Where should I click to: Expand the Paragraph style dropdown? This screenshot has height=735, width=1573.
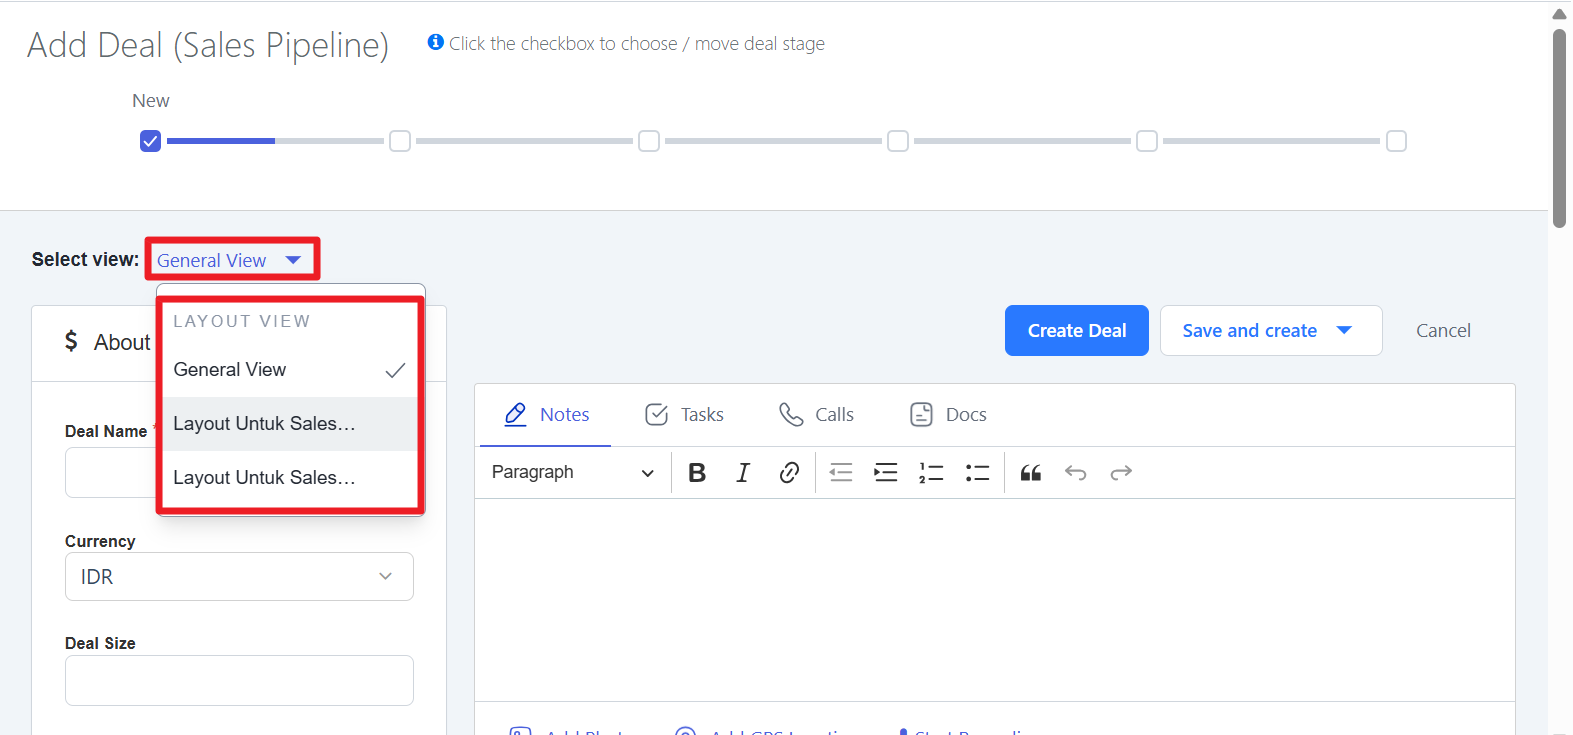(x=572, y=473)
